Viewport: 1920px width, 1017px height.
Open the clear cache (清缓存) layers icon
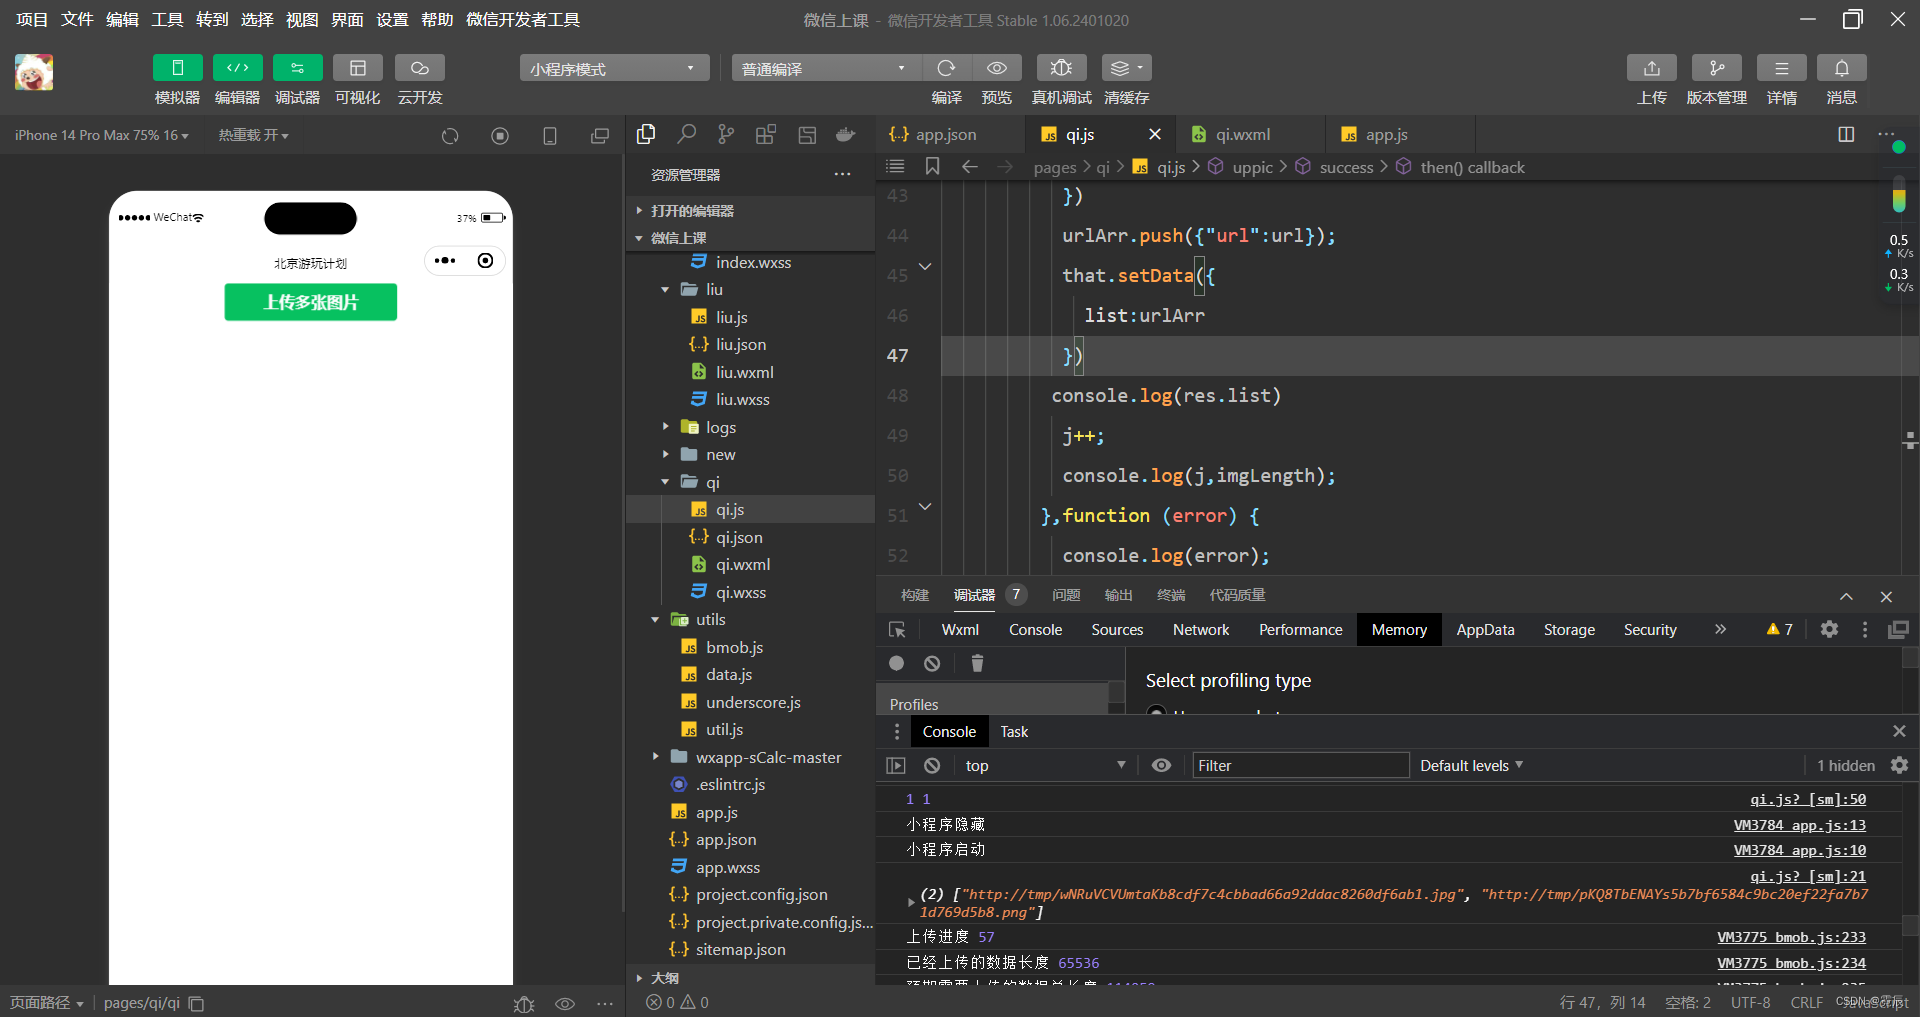(x=1126, y=68)
